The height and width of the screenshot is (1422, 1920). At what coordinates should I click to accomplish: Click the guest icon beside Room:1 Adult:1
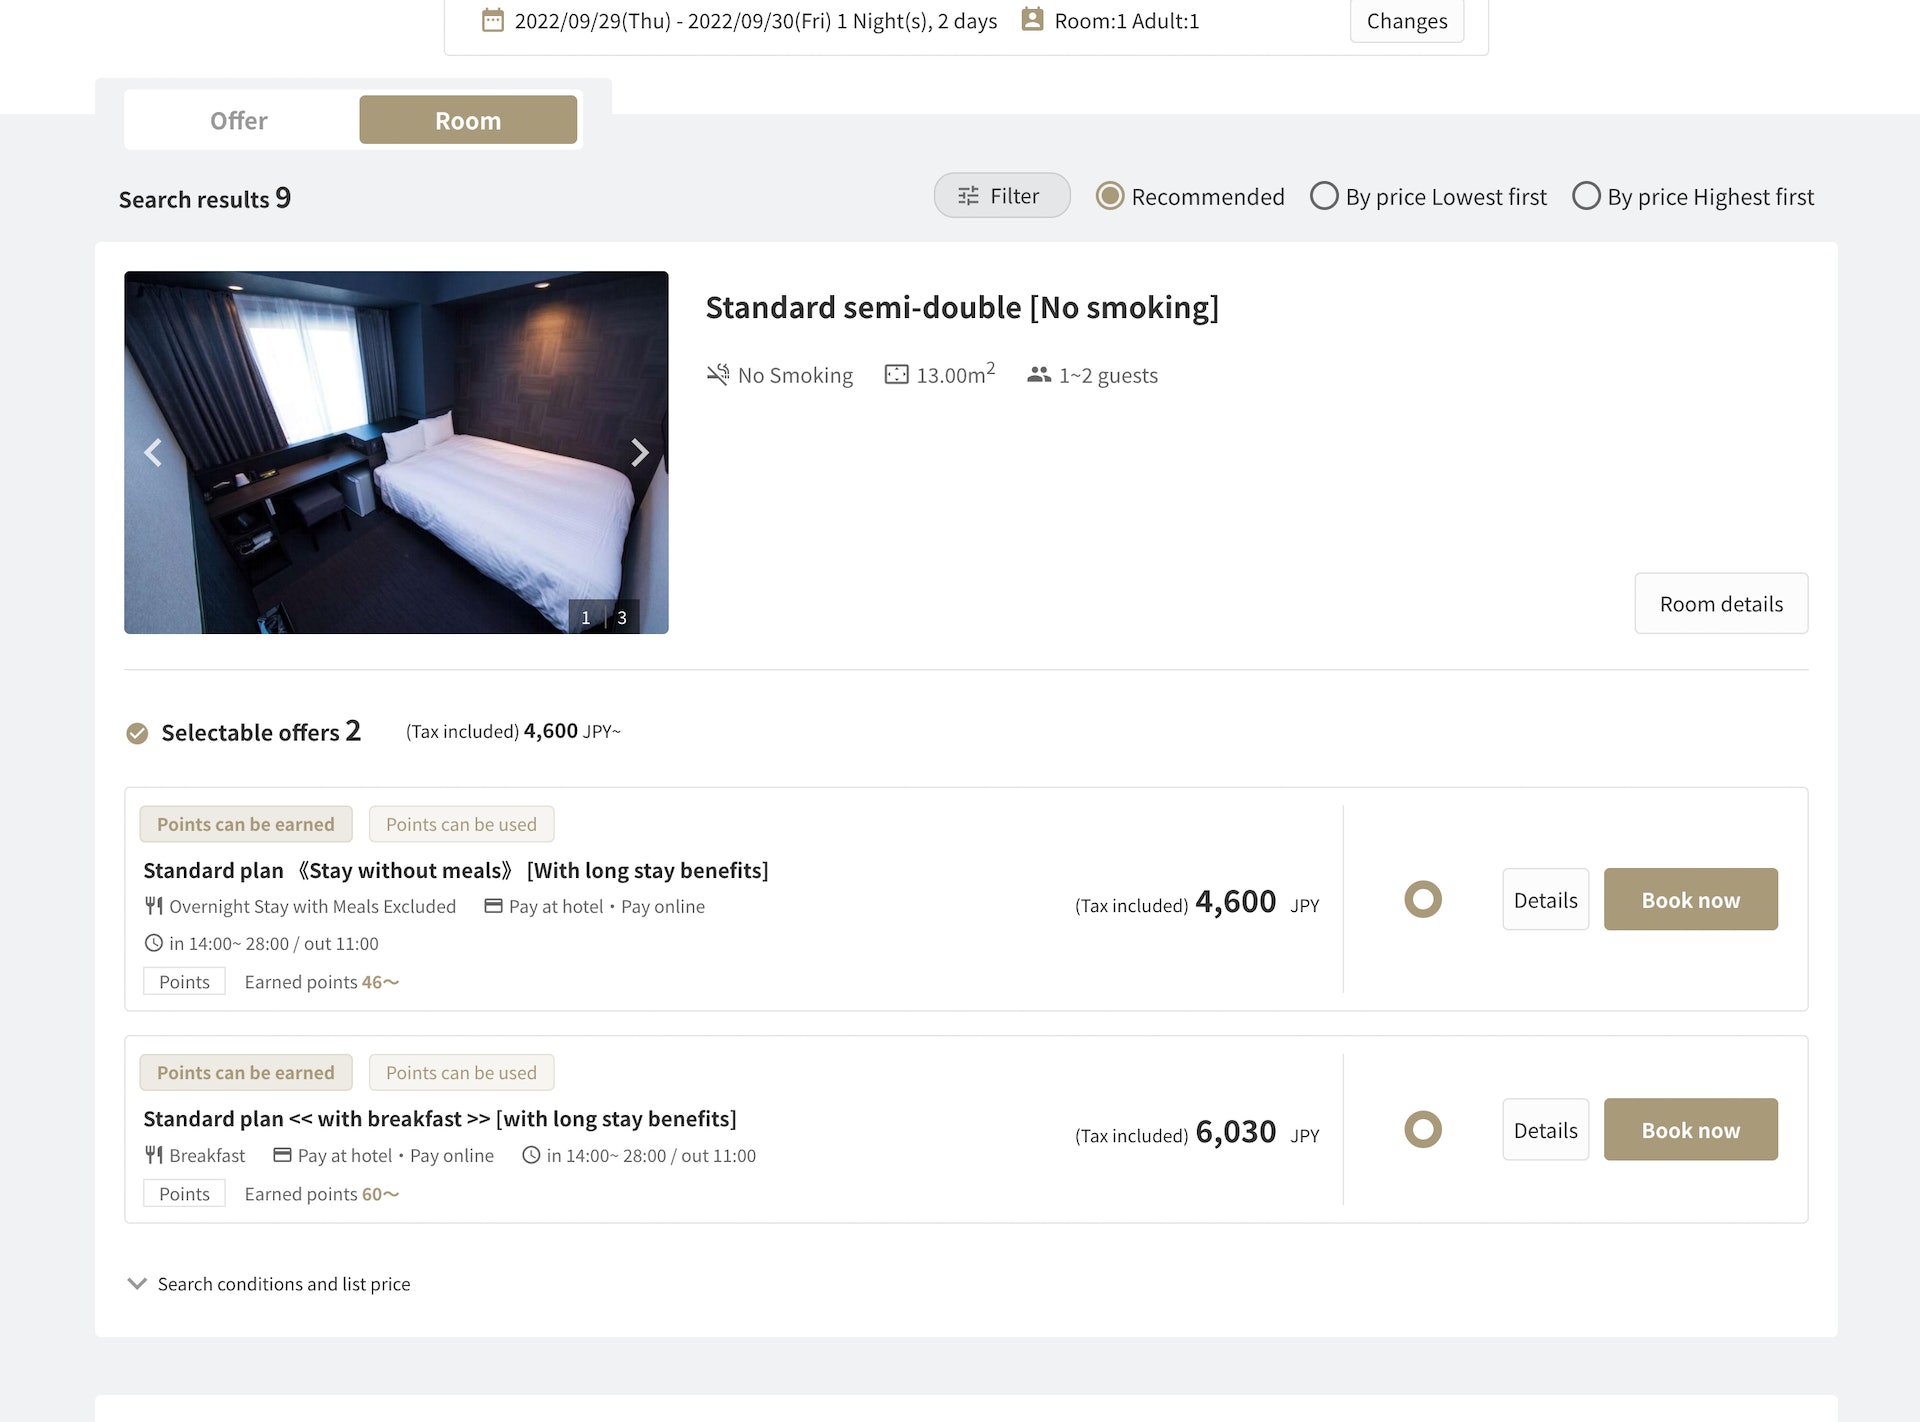tap(1032, 20)
